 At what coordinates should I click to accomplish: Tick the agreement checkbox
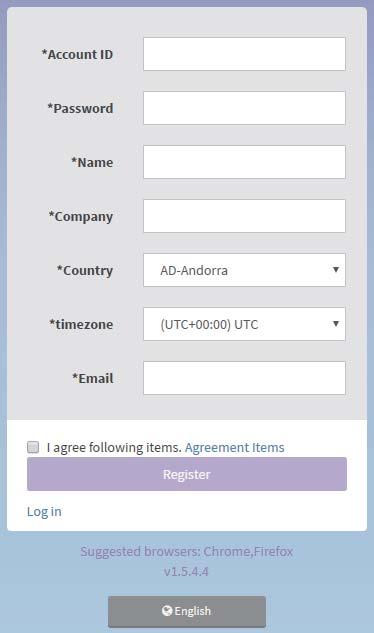[33, 447]
